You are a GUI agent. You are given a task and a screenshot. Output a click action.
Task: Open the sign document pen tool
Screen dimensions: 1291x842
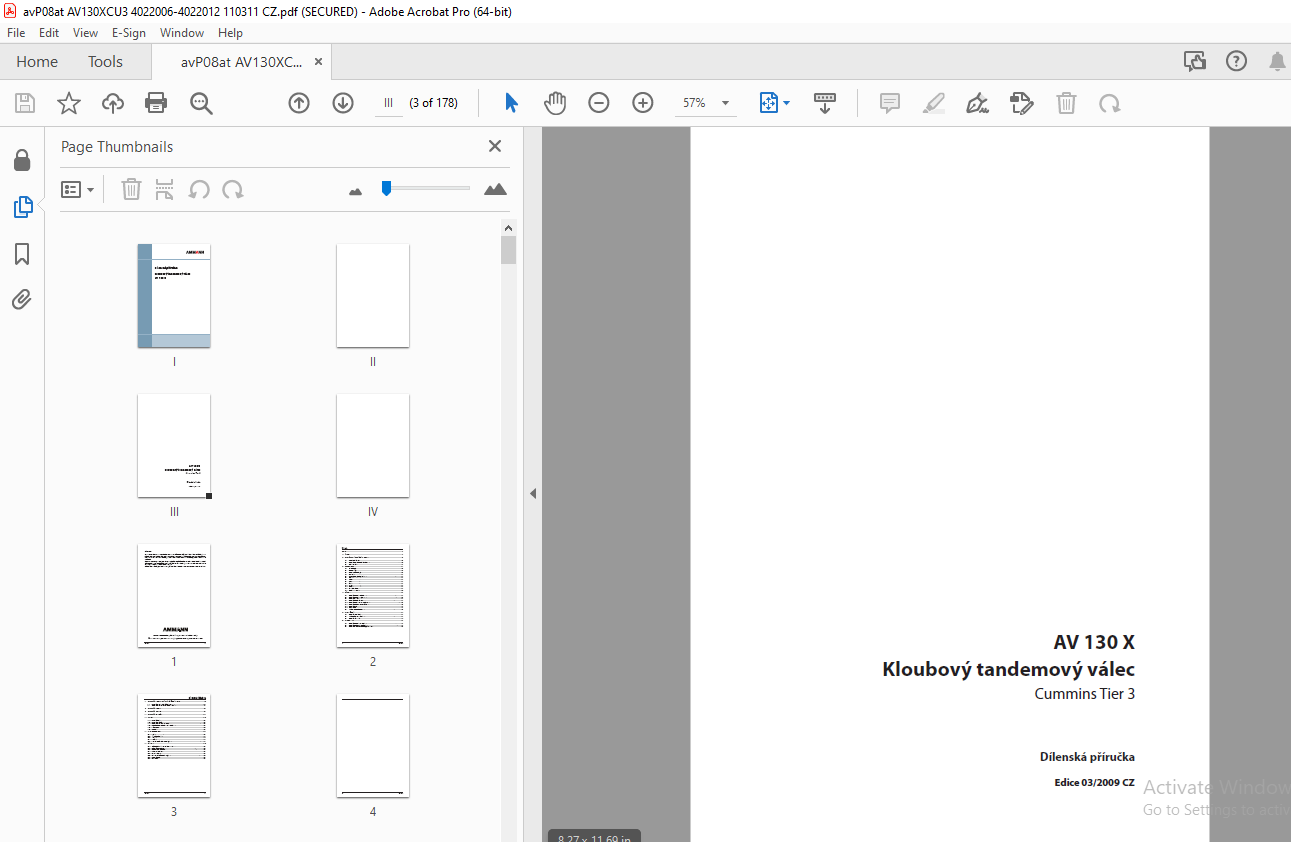[x=978, y=103]
